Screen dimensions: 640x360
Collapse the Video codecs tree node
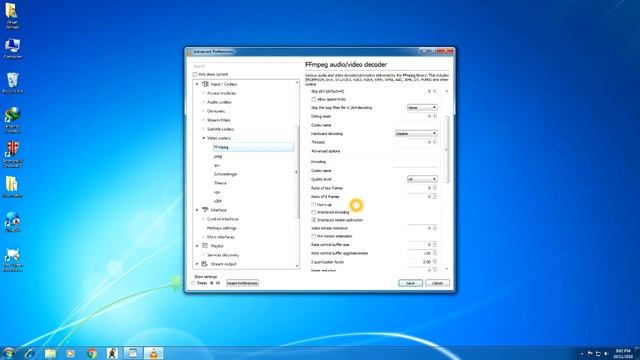(203, 138)
